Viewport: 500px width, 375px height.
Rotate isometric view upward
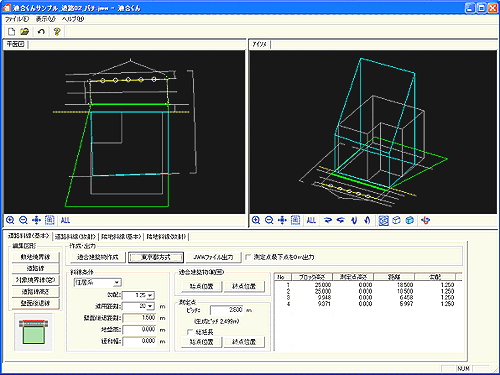[x=367, y=220]
